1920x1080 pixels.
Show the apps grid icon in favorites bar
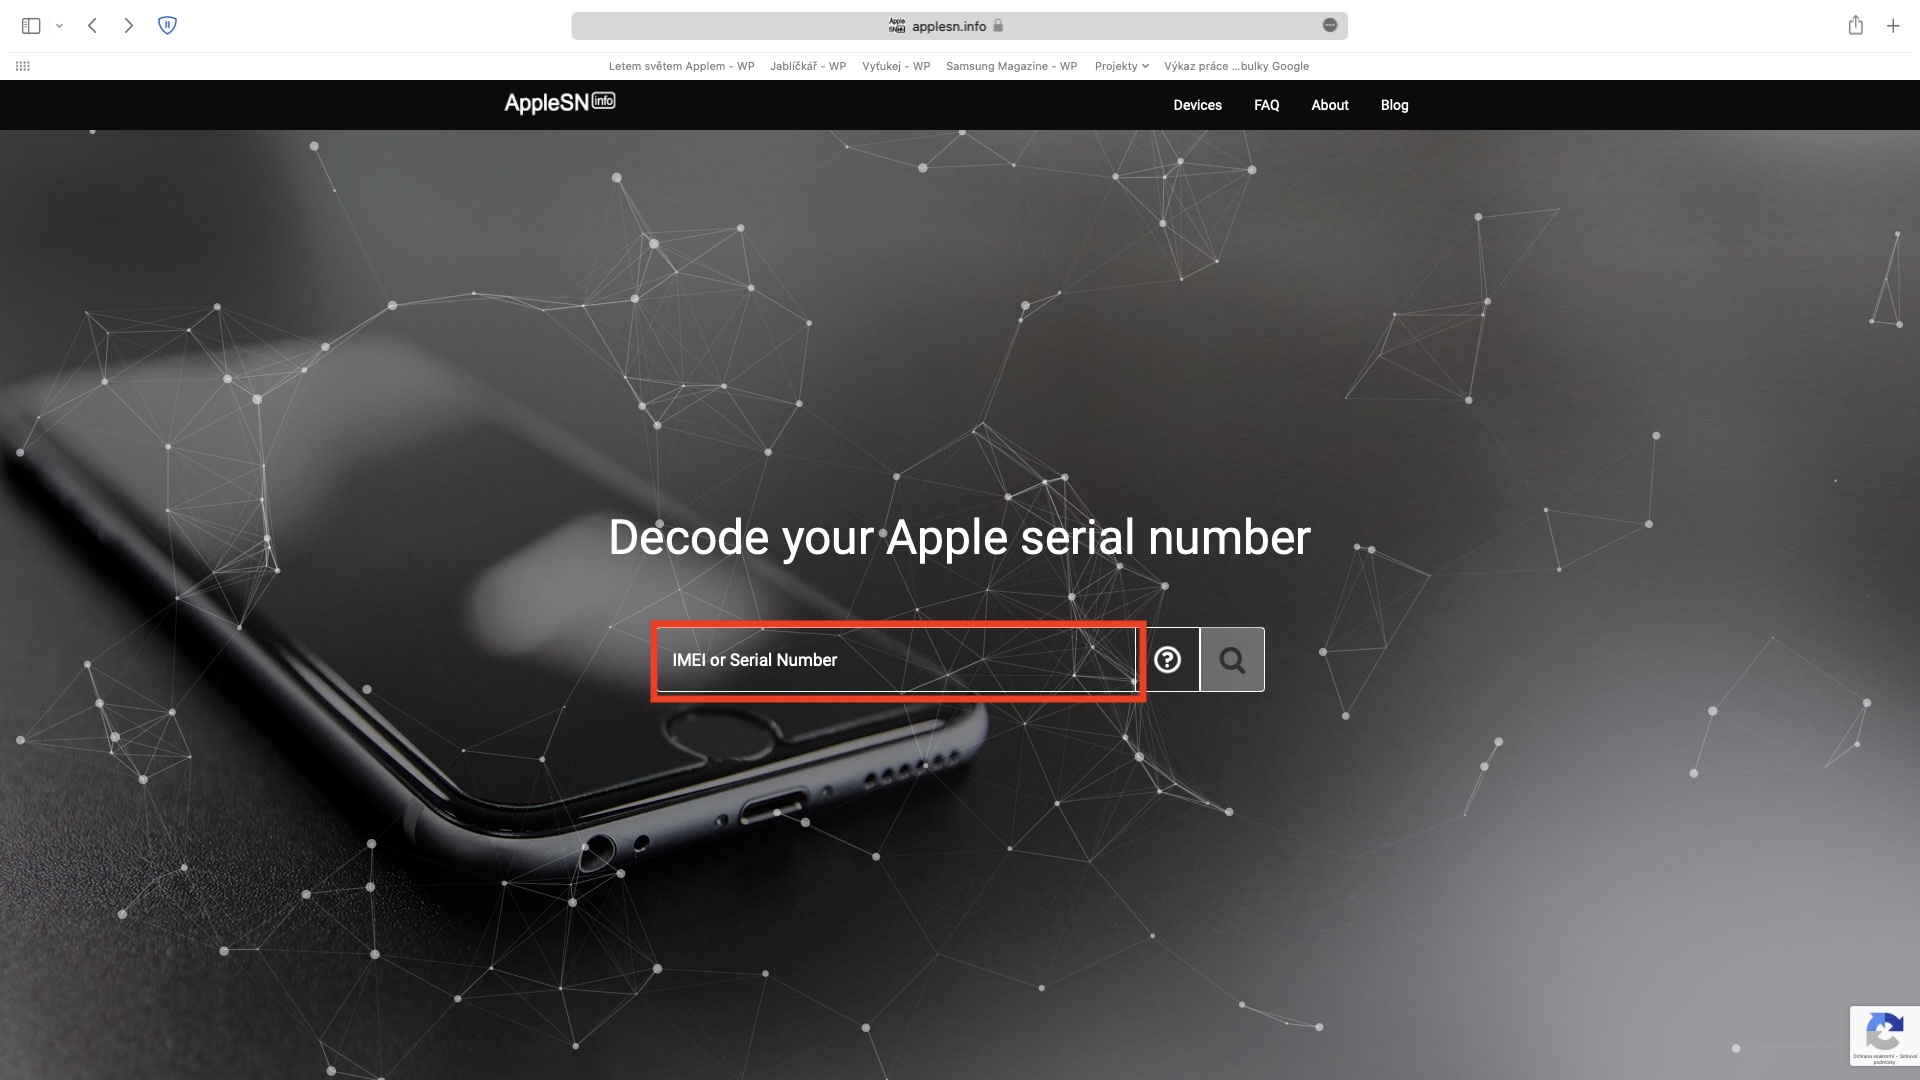coord(23,66)
